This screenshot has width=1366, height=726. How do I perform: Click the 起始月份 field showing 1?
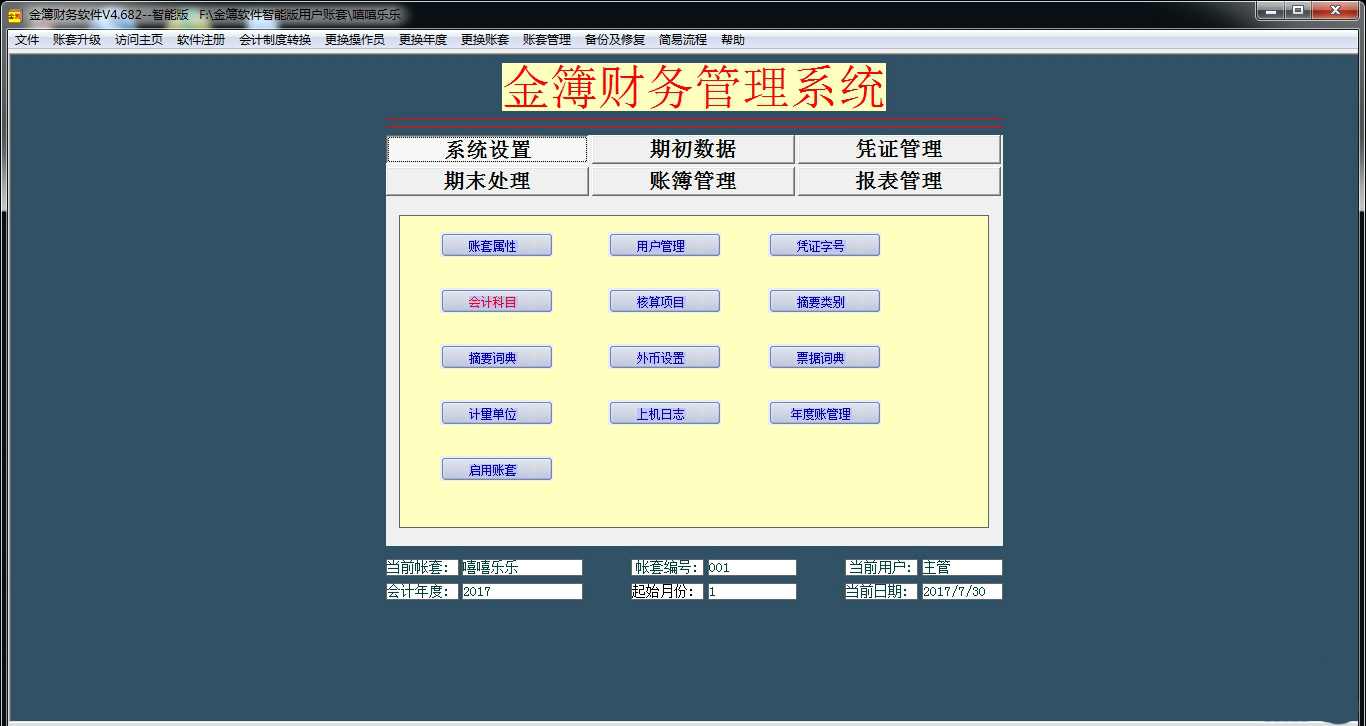point(752,591)
